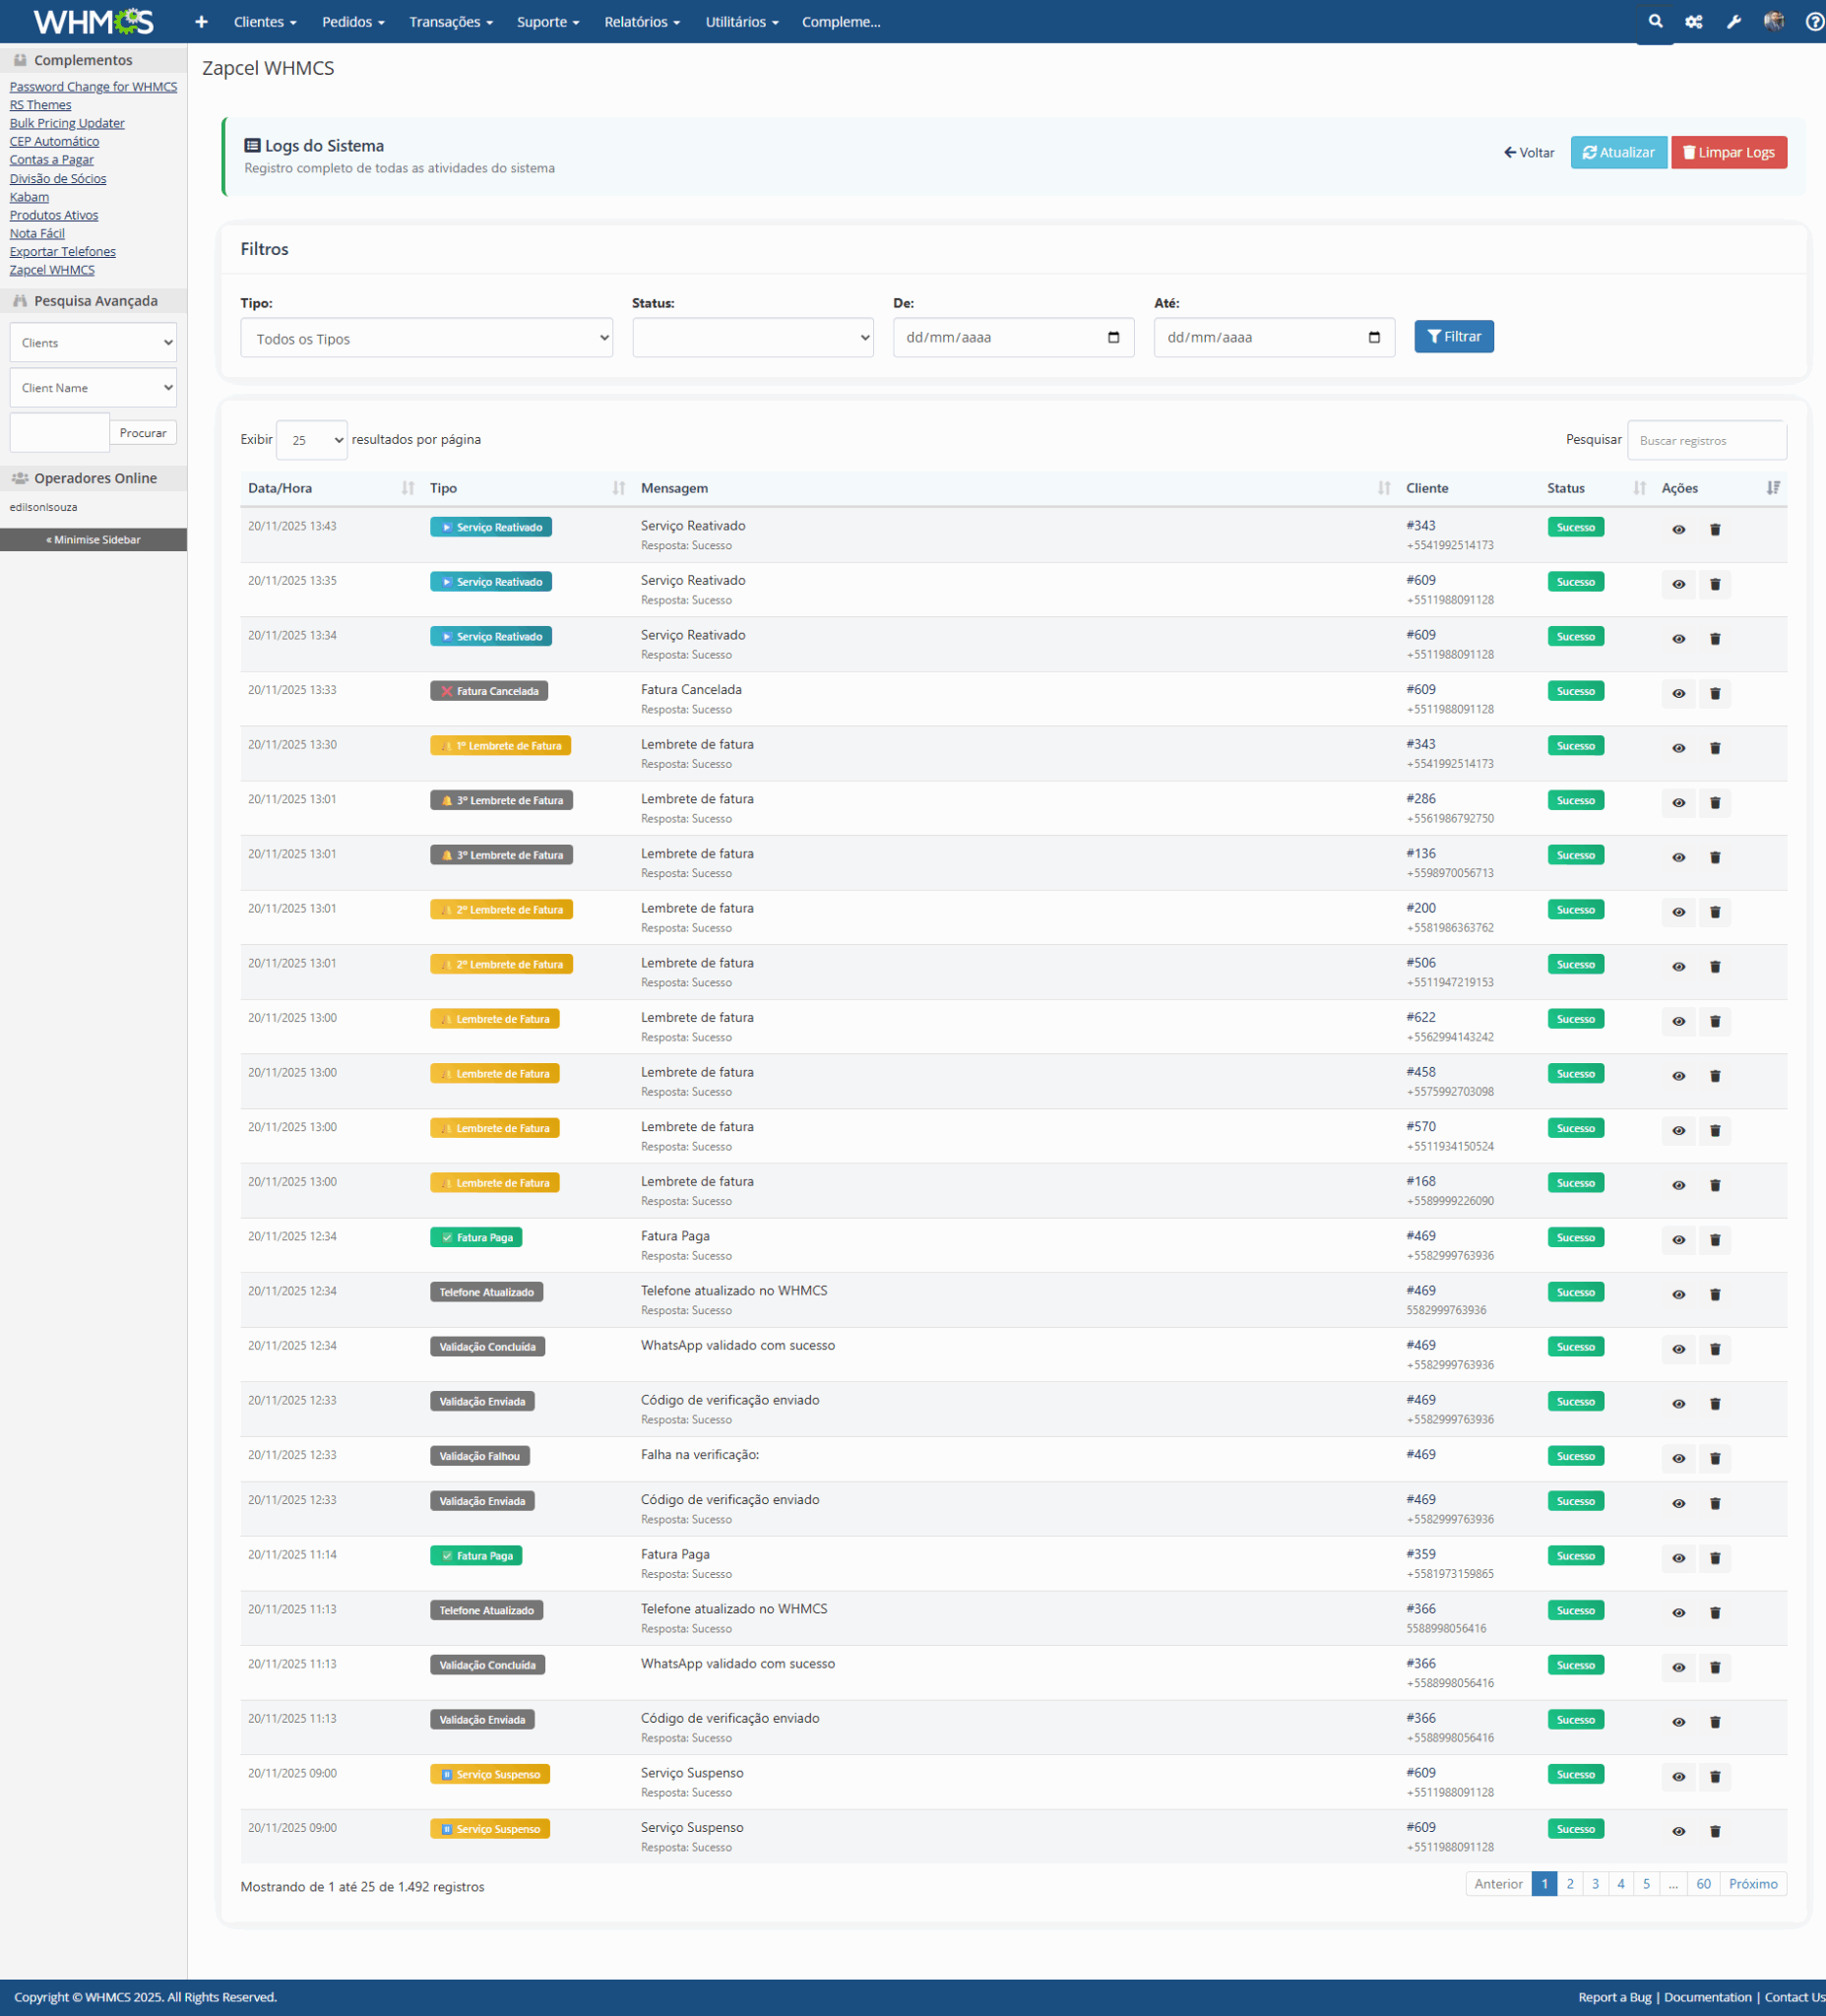Open the Relatórios menu

641,22
